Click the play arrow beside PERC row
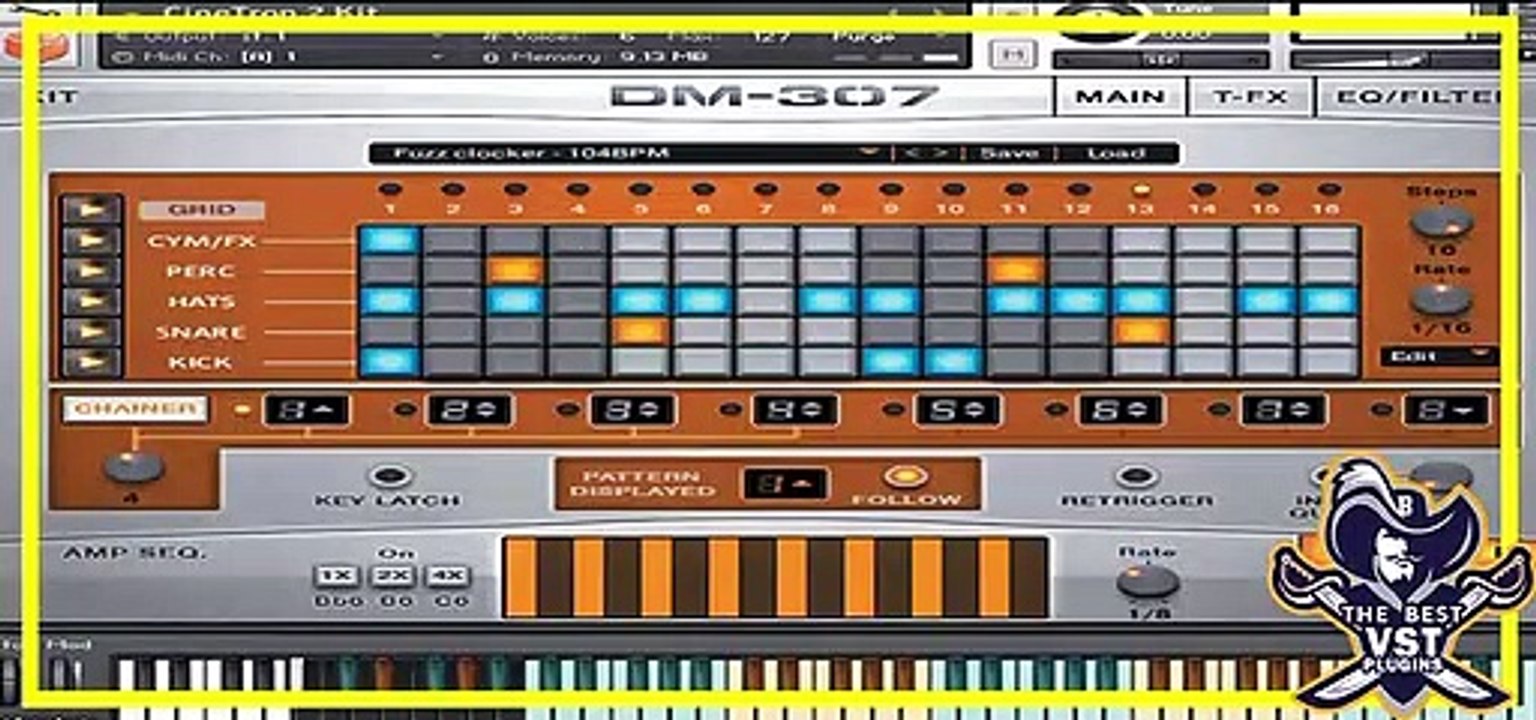The width and height of the screenshot is (1536, 720). pyautogui.click(x=91, y=270)
